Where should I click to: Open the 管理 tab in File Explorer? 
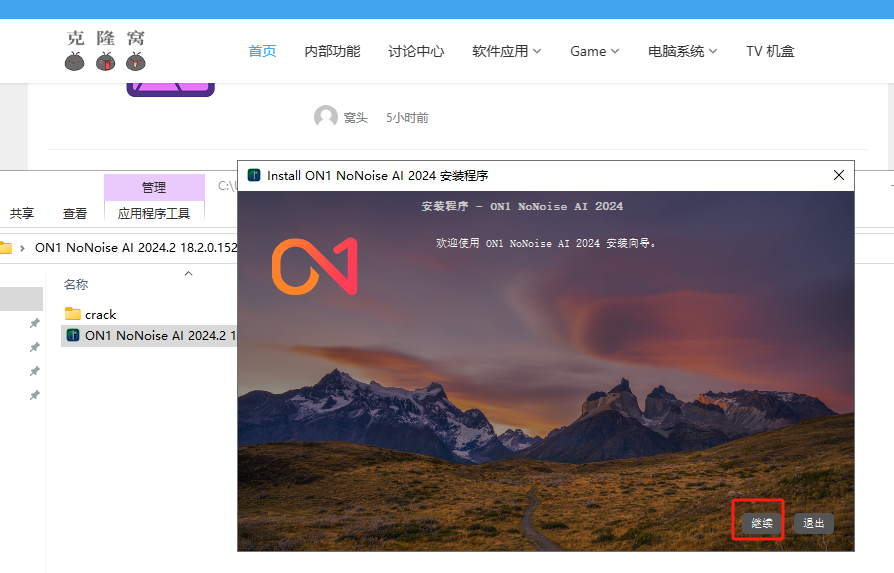pyautogui.click(x=154, y=188)
